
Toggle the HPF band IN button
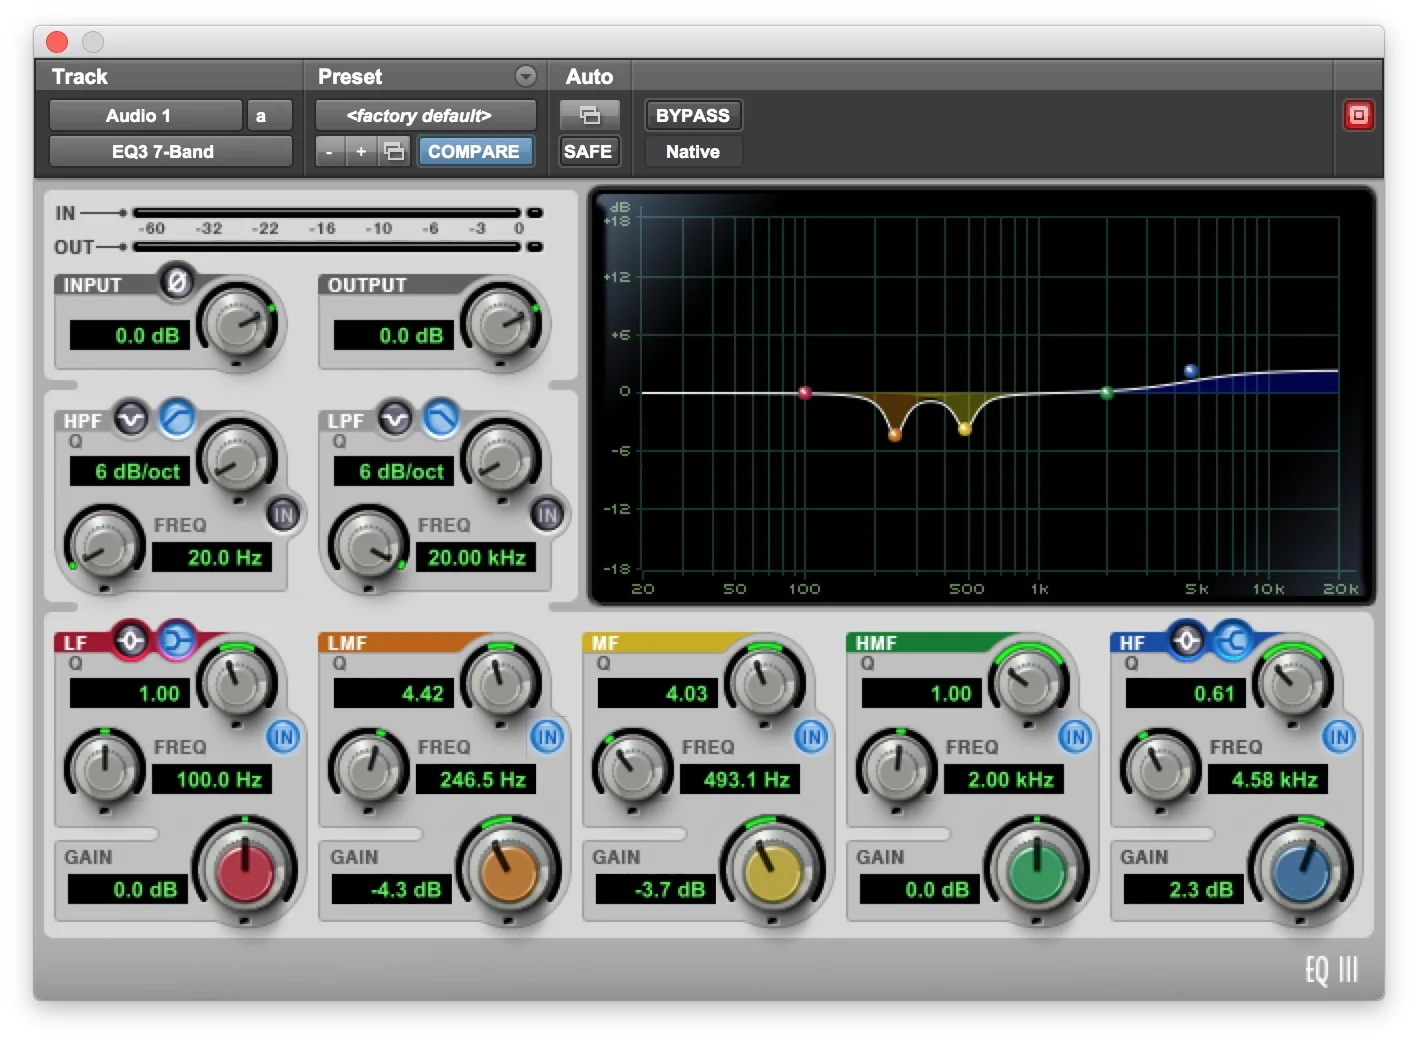coord(284,514)
